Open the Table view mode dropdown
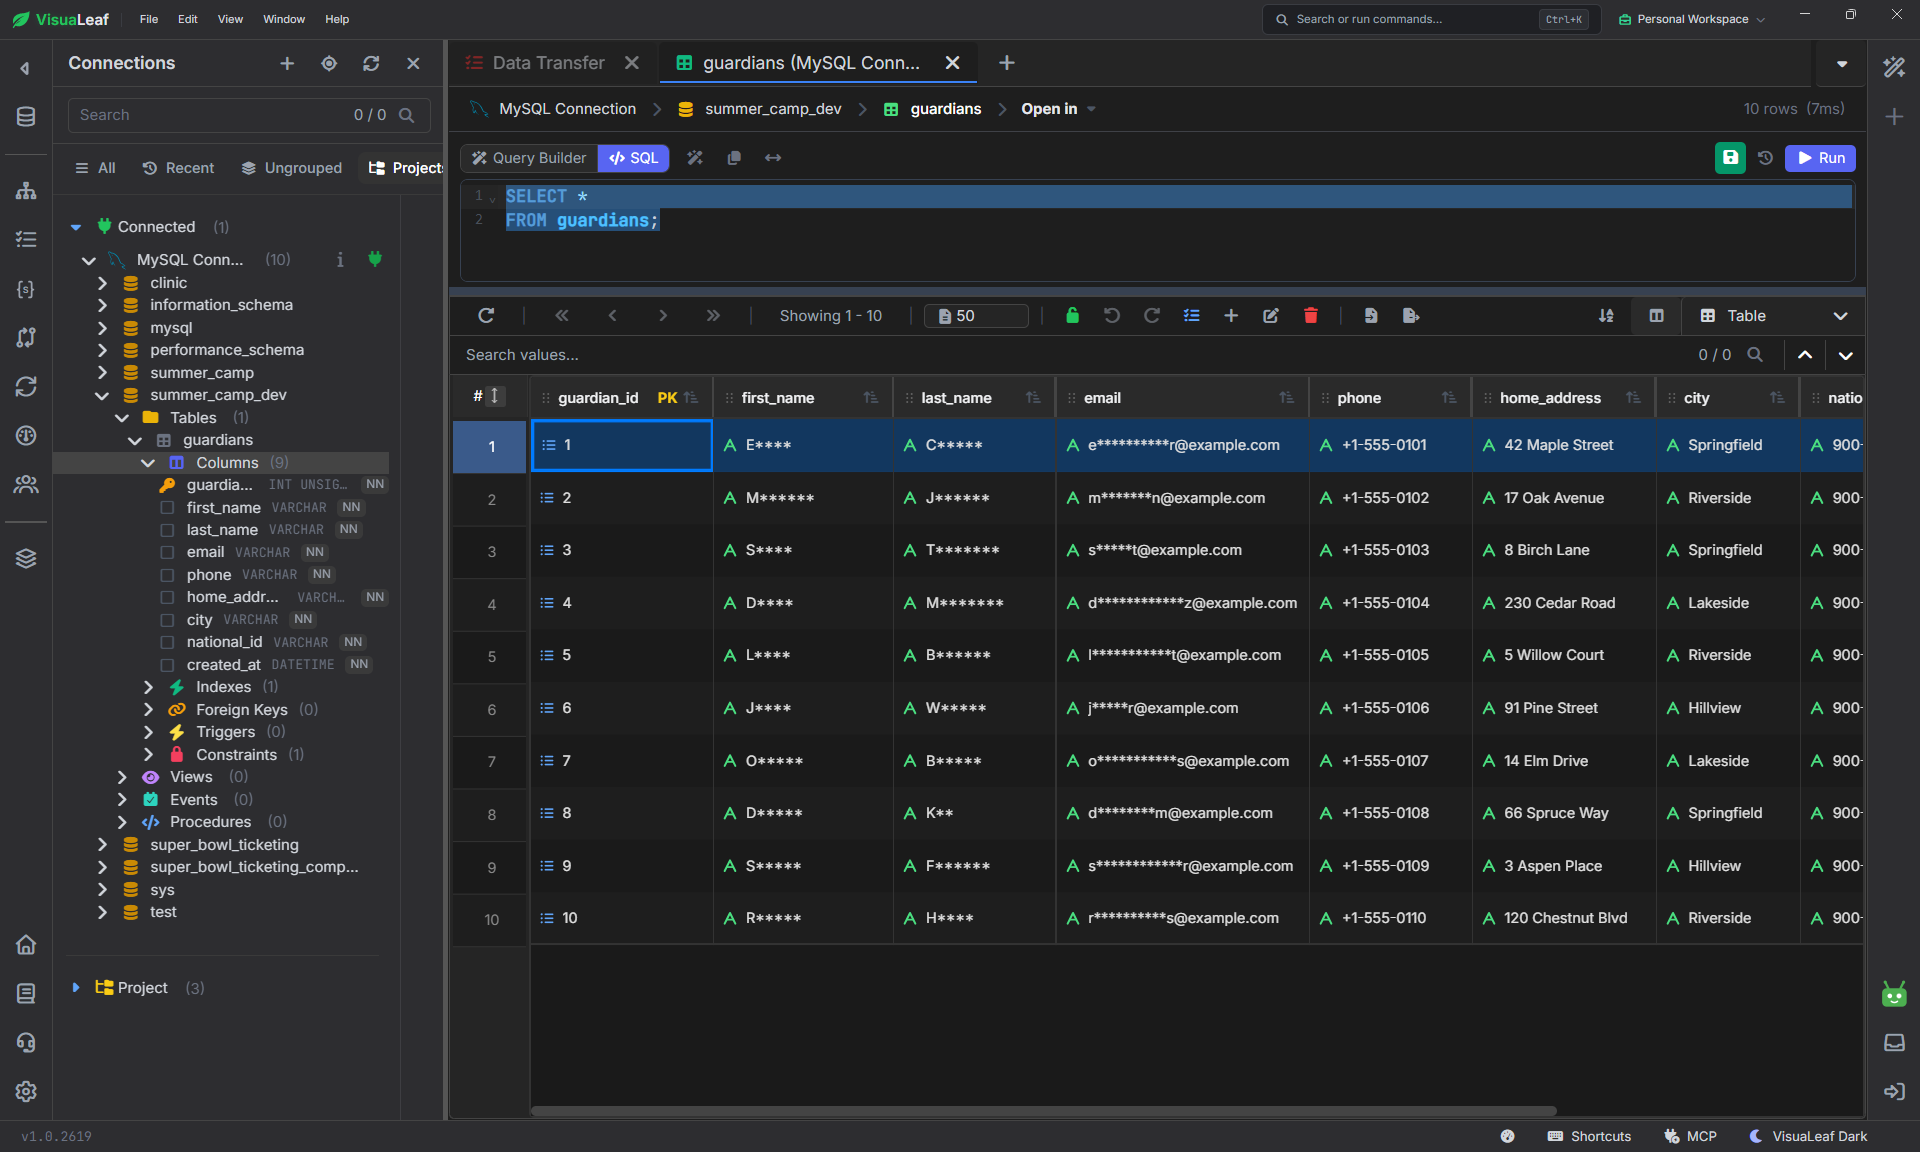 tap(1772, 316)
